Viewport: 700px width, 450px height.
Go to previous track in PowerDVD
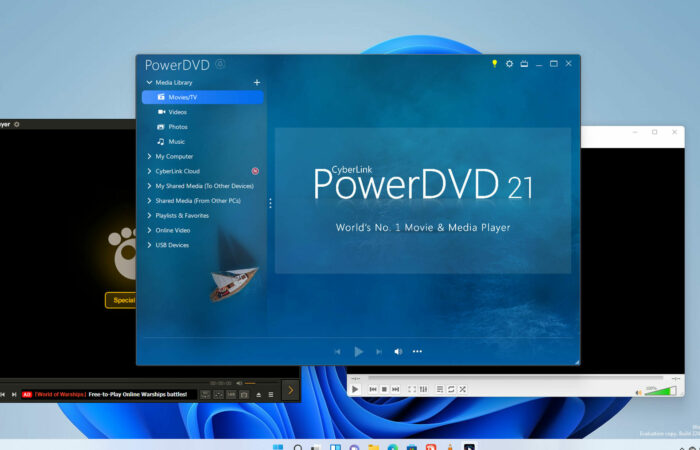point(338,352)
